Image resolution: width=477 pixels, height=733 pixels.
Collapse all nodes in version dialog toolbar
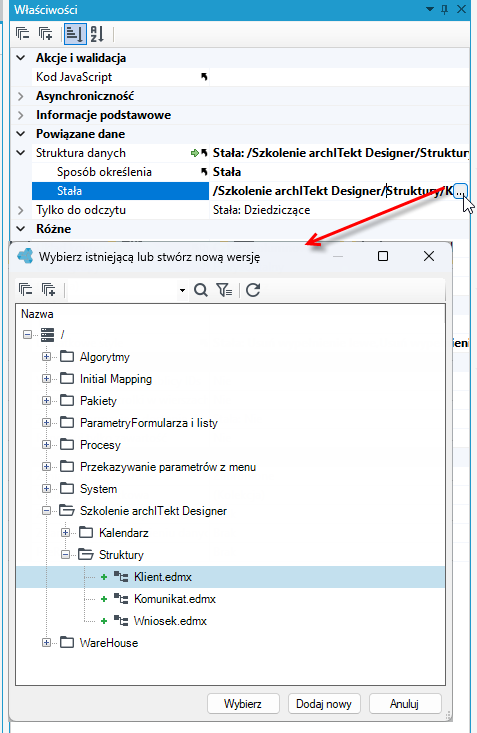tap(25, 290)
